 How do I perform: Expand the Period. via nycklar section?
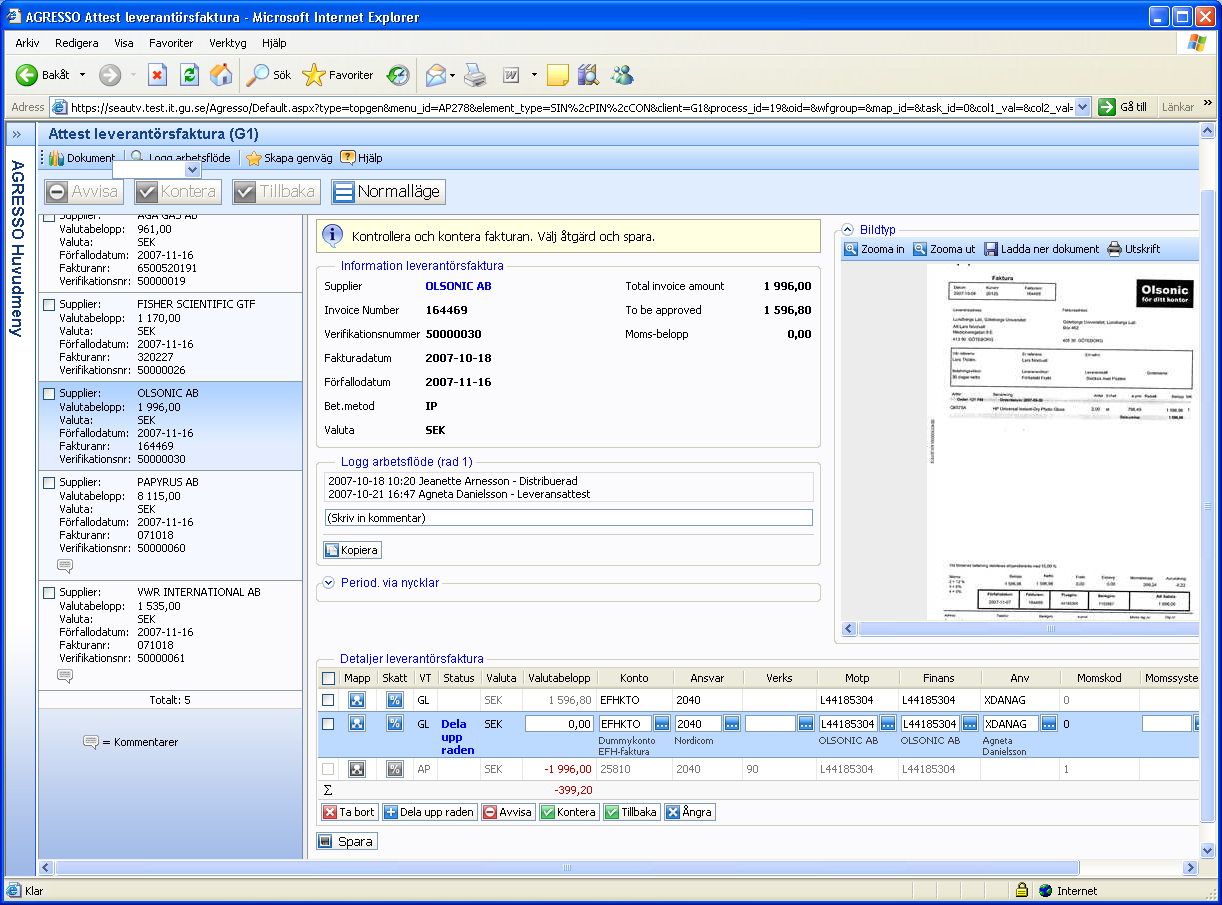pos(328,582)
